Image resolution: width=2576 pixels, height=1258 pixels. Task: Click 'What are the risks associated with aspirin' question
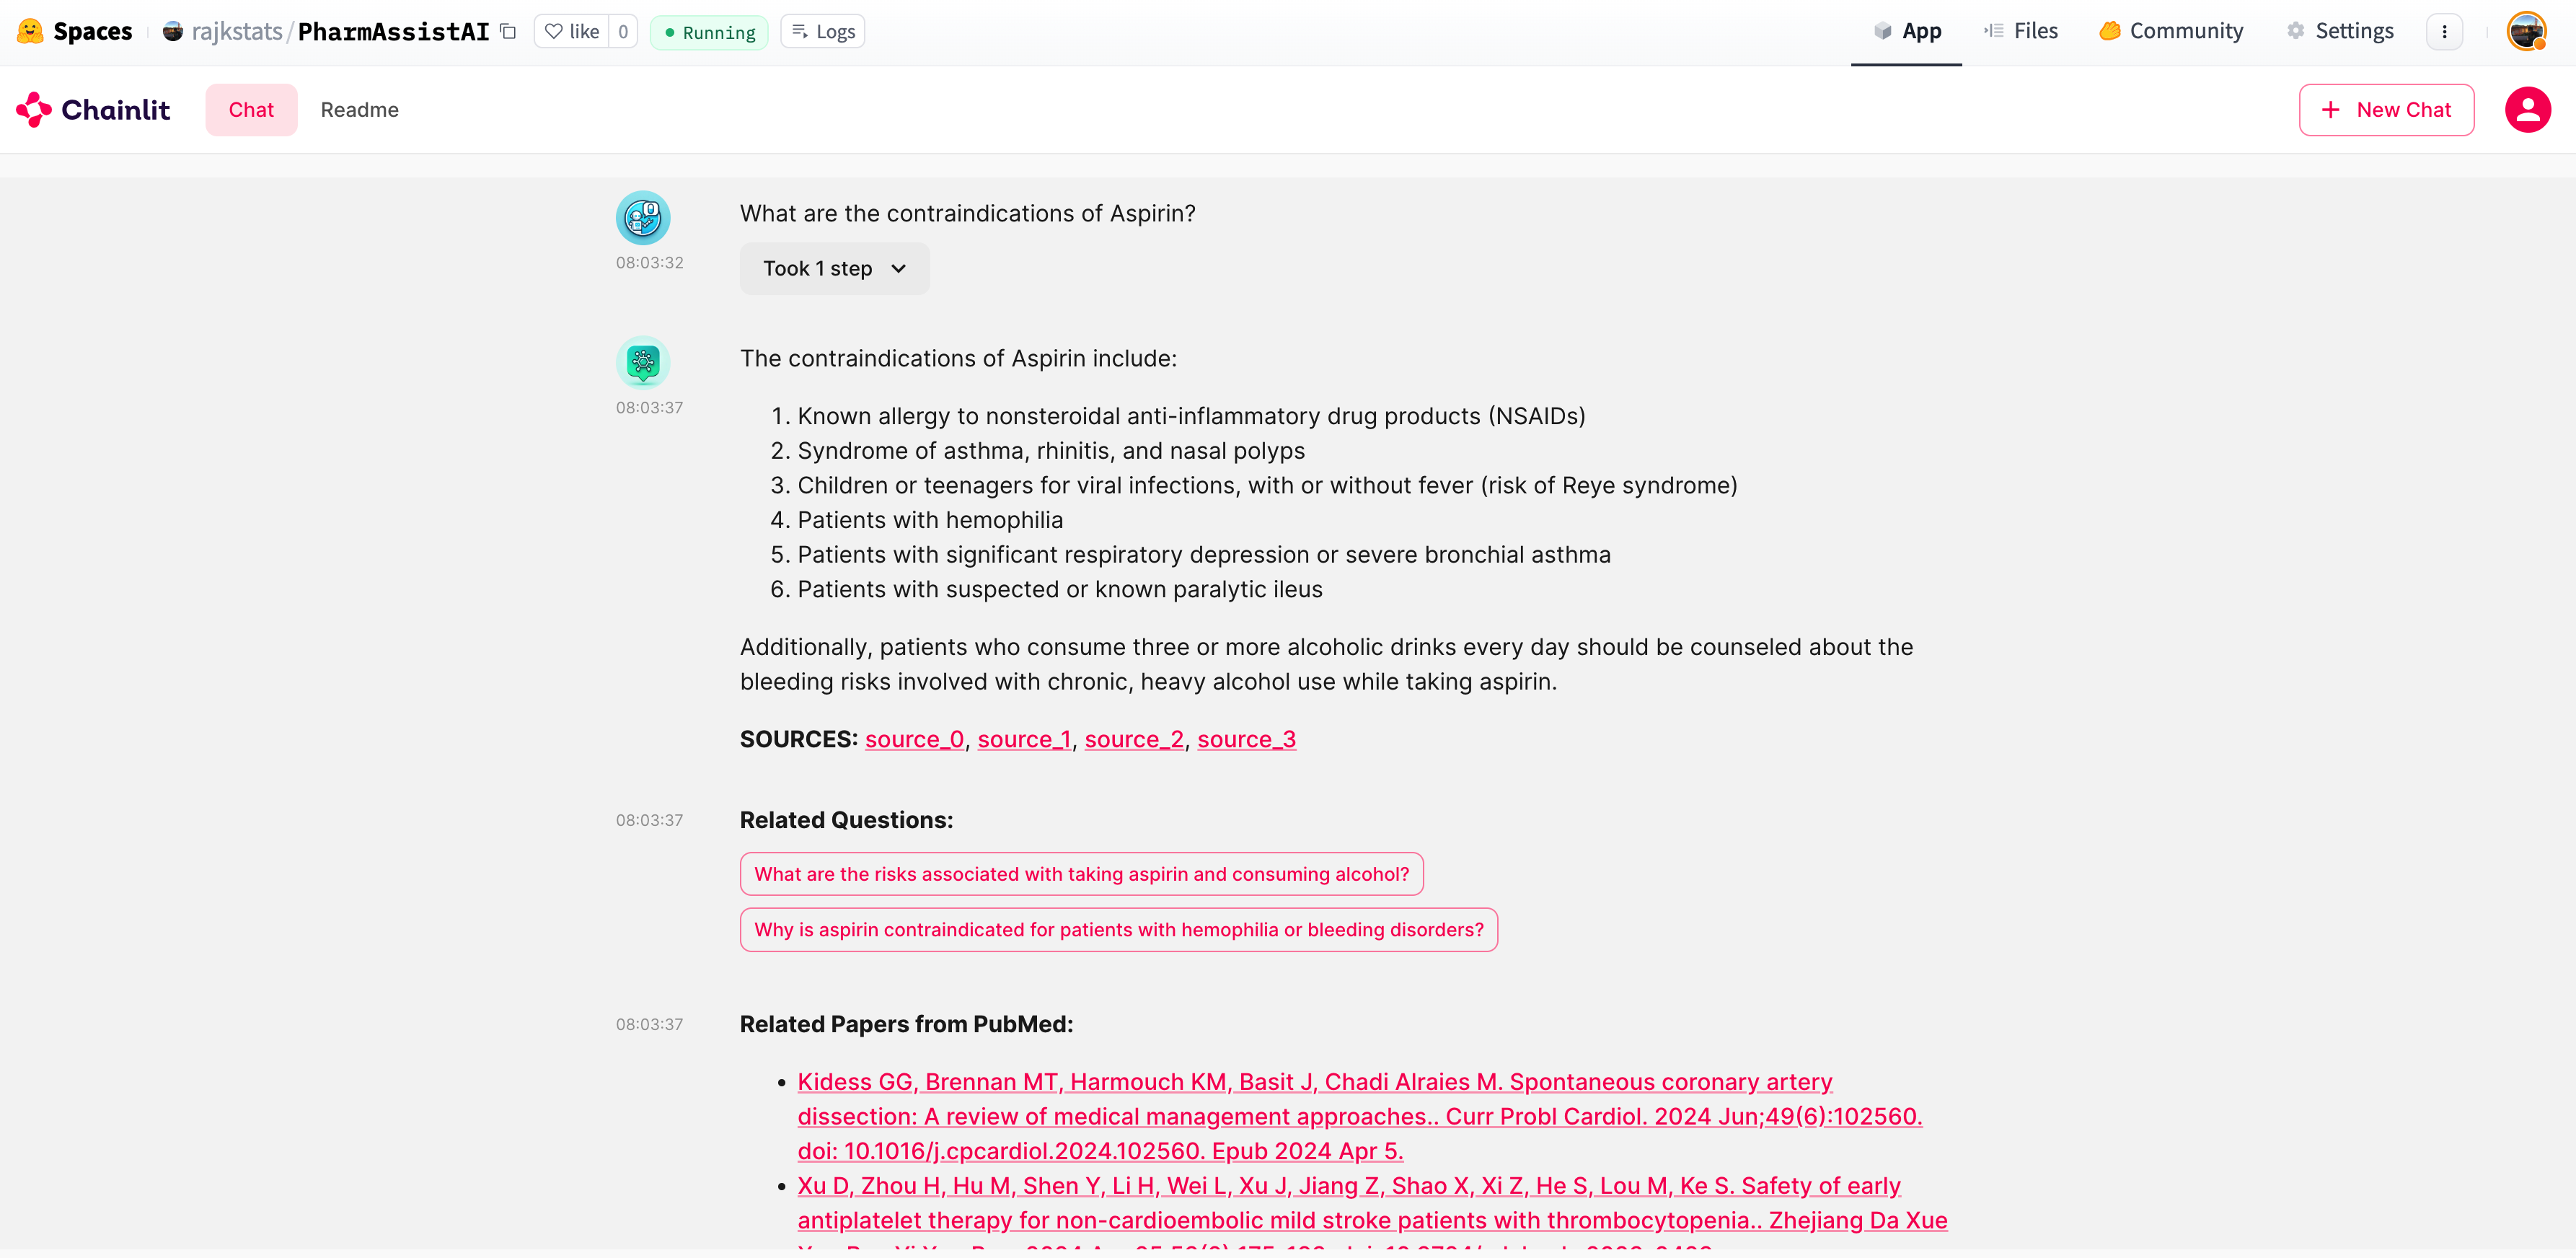(1081, 874)
